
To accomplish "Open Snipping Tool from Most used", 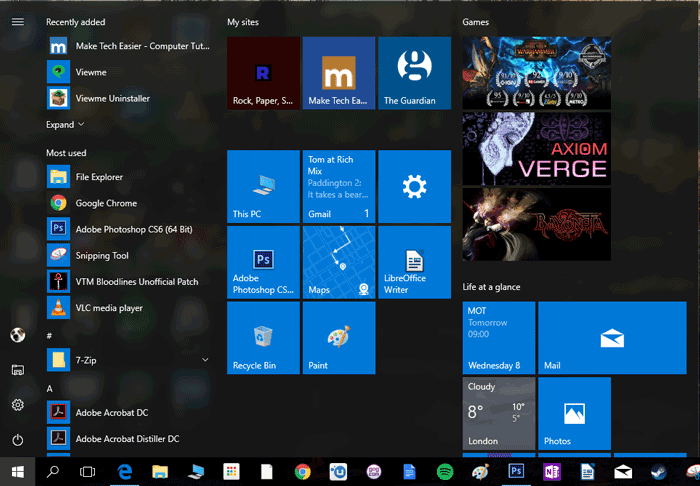I will click(128, 255).
